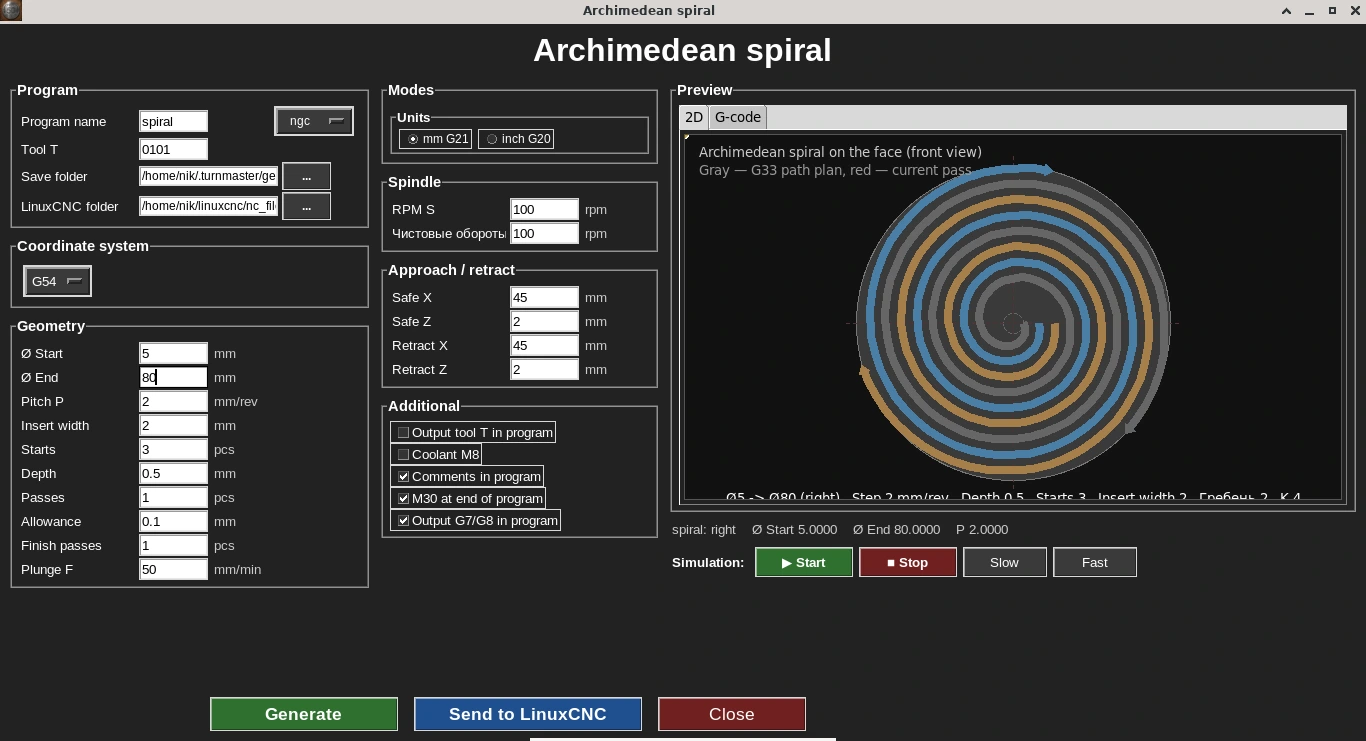Edit the Allowance field
The height and width of the screenshot is (741, 1366).
click(x=173, y=521)
